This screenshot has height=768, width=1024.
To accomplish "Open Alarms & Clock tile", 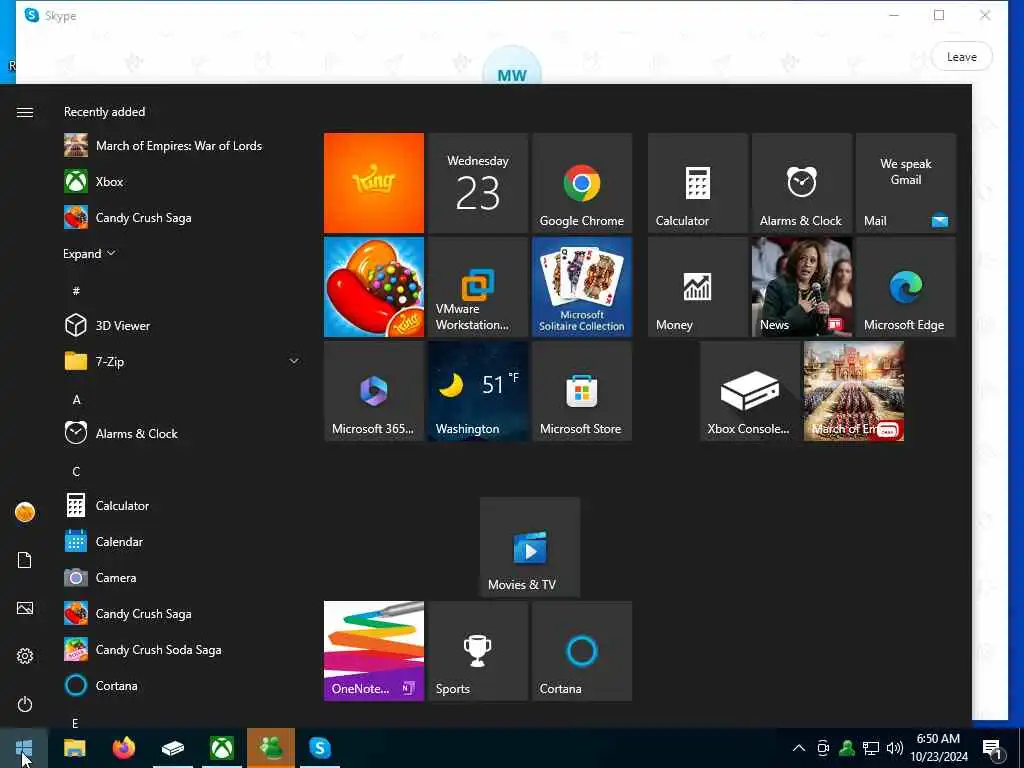I will (x=801, y=183).
